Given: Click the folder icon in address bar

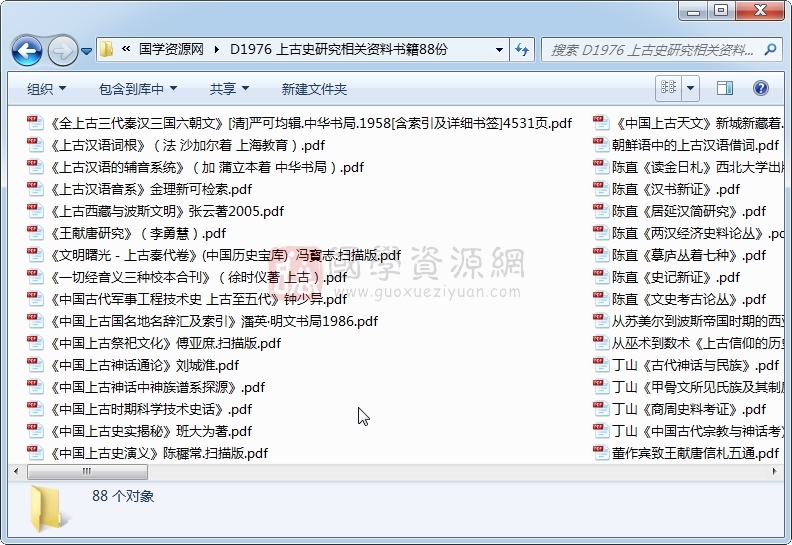Looking at the screenshot, I should pos(107,50).
